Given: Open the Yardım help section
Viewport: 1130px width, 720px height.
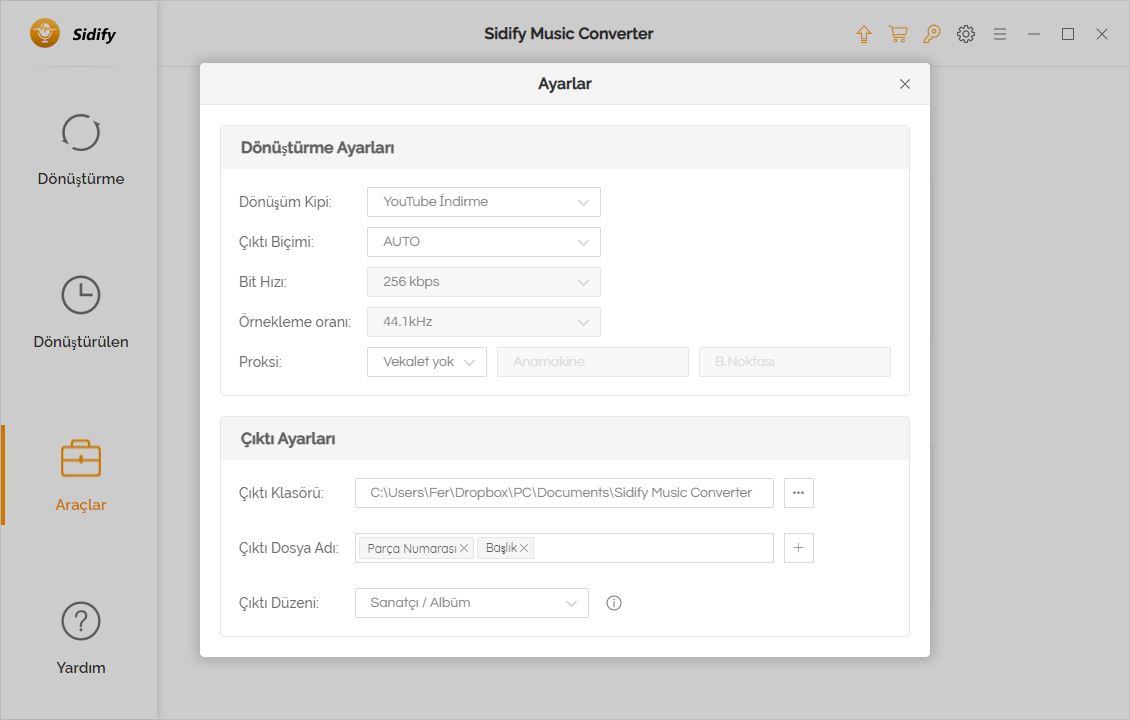Looking at the screenshot, I should 81,639.
